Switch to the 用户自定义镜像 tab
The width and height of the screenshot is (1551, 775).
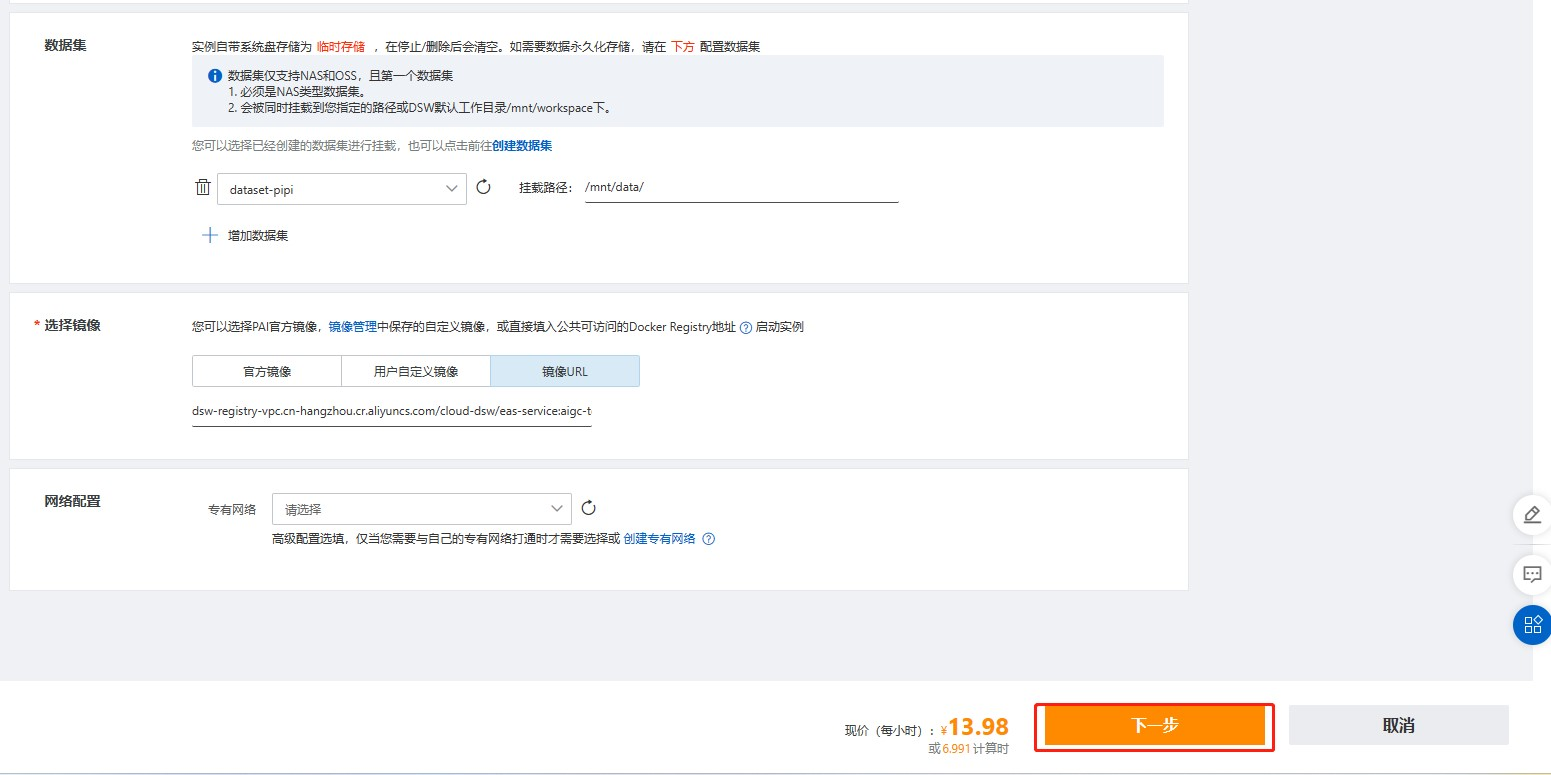pyautogui.click(x=416, y=371)
